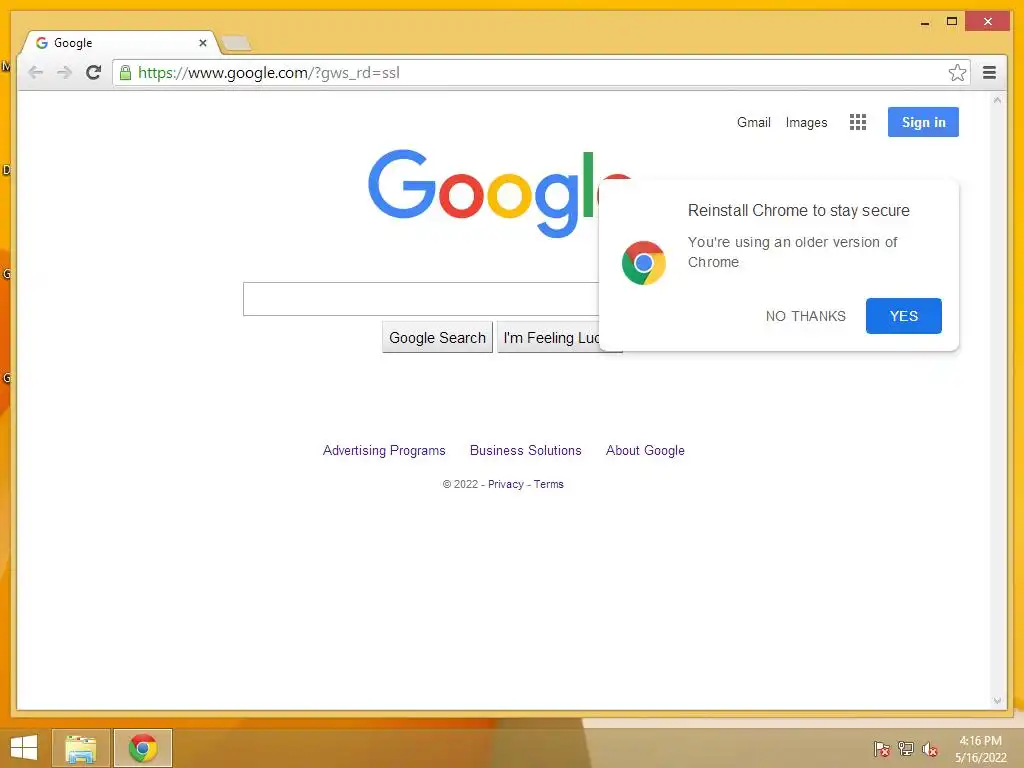Viewport: 1024px width, 768px height.
Task: Click the 'You're using an older version' text
Action: pyautogui.click(x=792, y=252)
